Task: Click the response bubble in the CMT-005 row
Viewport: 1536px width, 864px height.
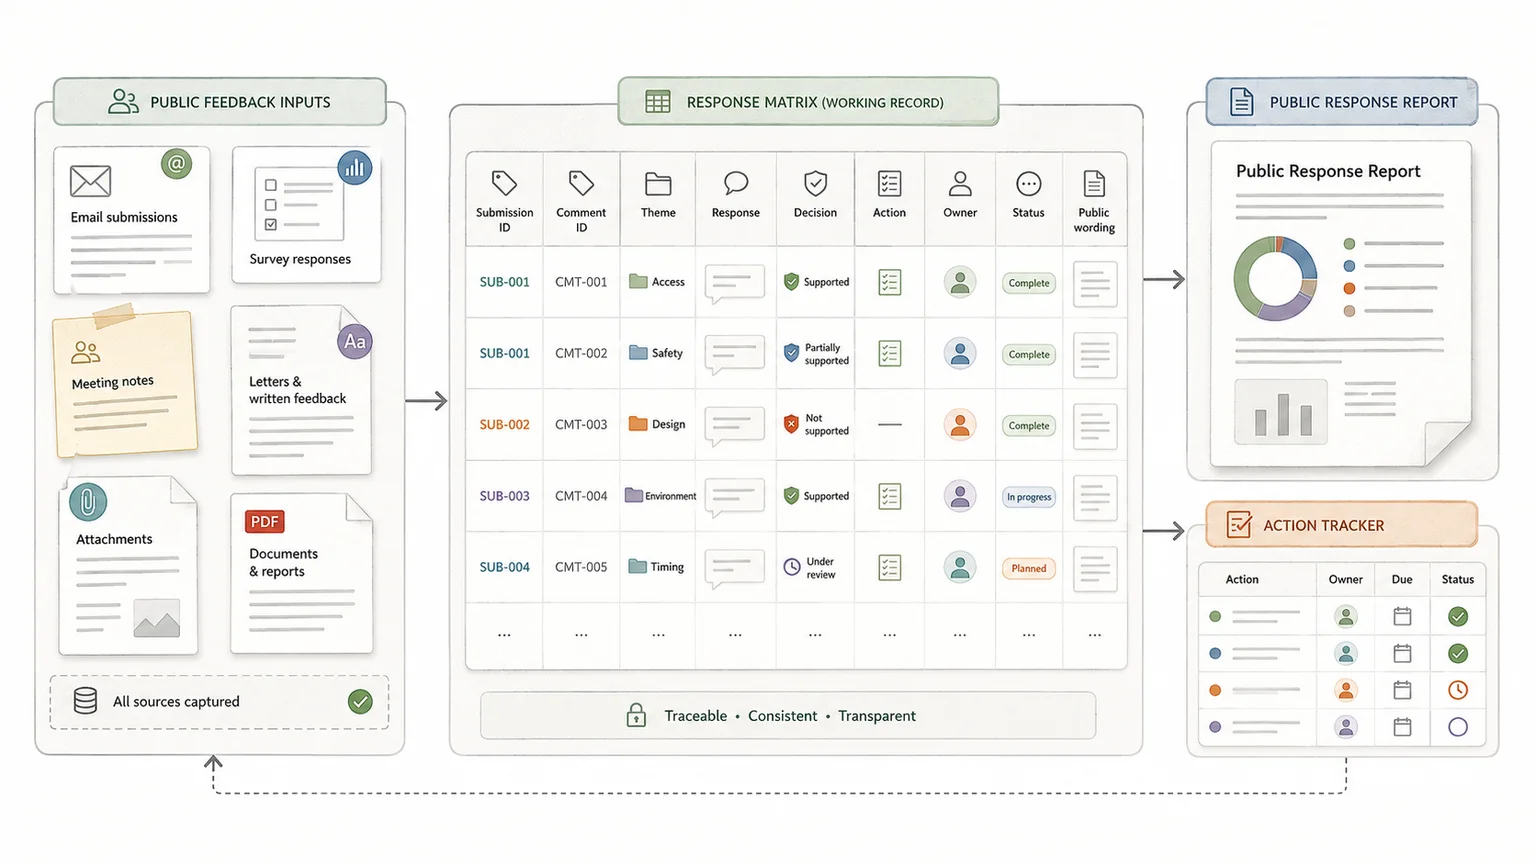Action: coord(734,568)
